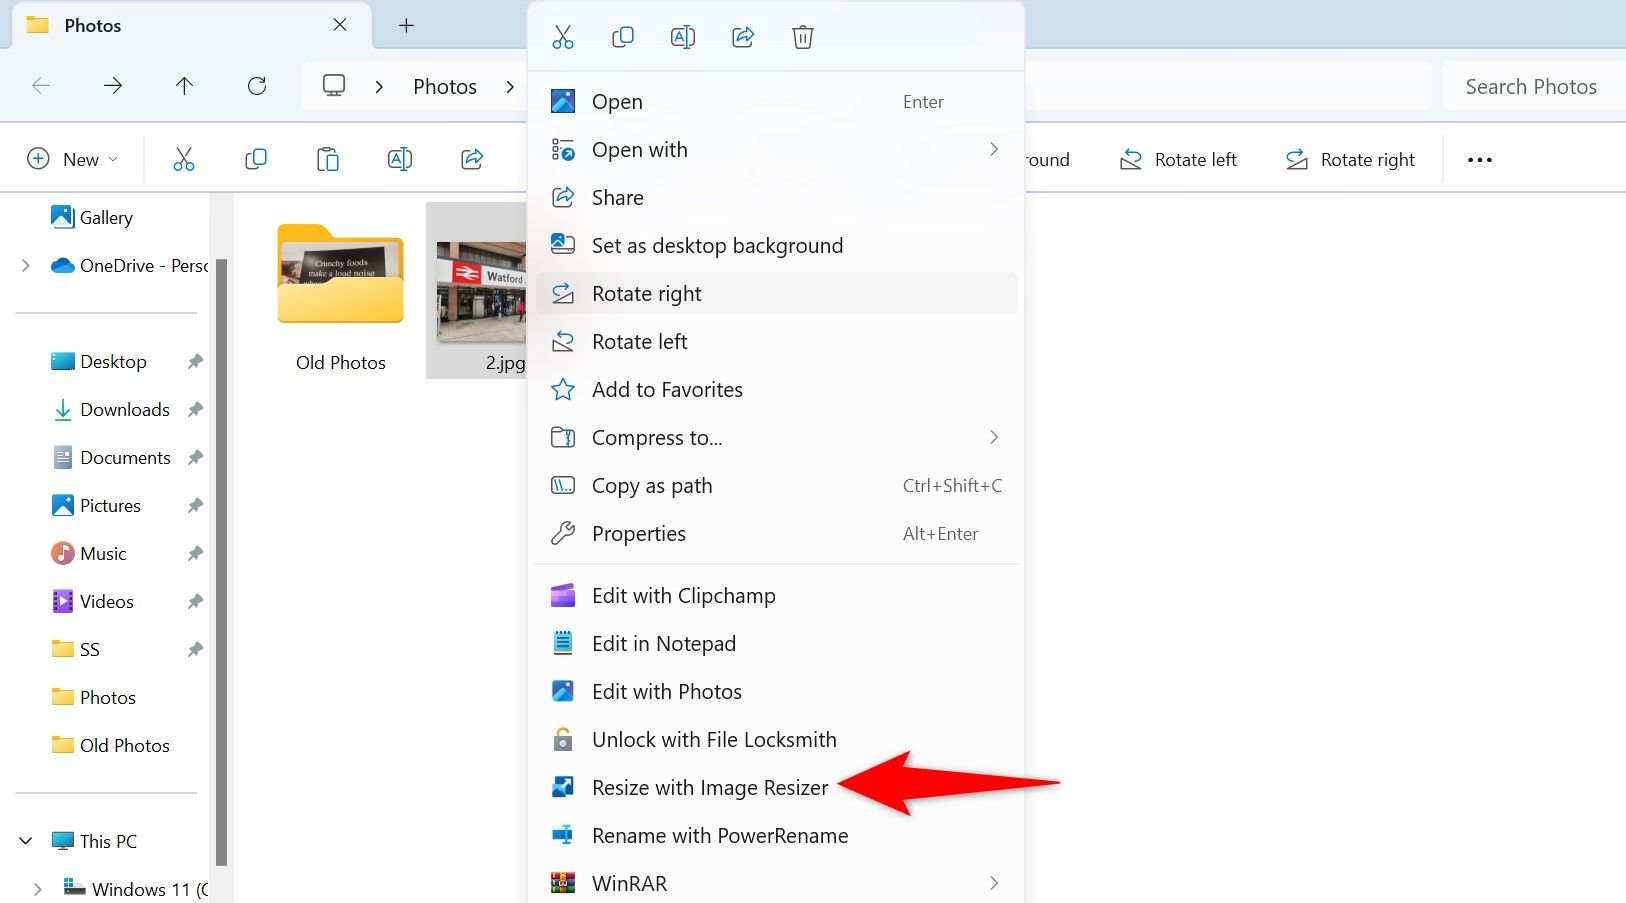1626x903 pixels.
Task: Click the back navigation arrow
Action: pos(41,86)
